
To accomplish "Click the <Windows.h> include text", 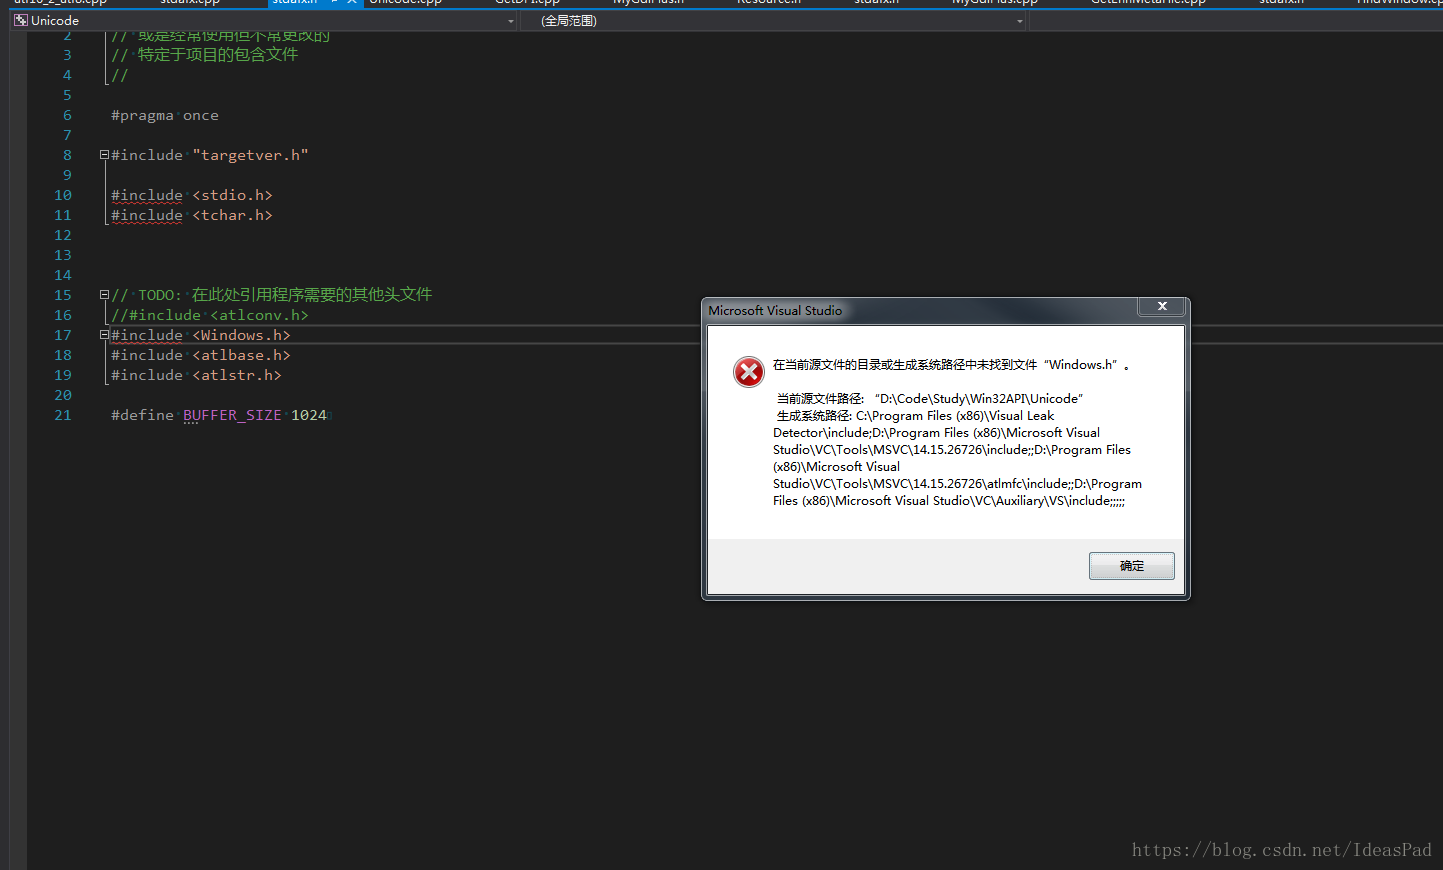I will [241, 335].
